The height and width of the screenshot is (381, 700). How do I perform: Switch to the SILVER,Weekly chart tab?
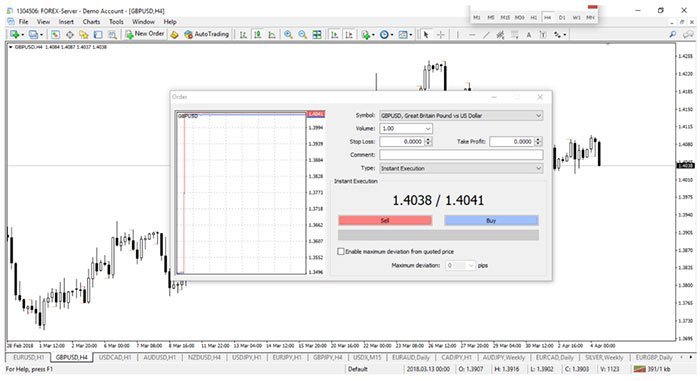(x=604, y=358)
